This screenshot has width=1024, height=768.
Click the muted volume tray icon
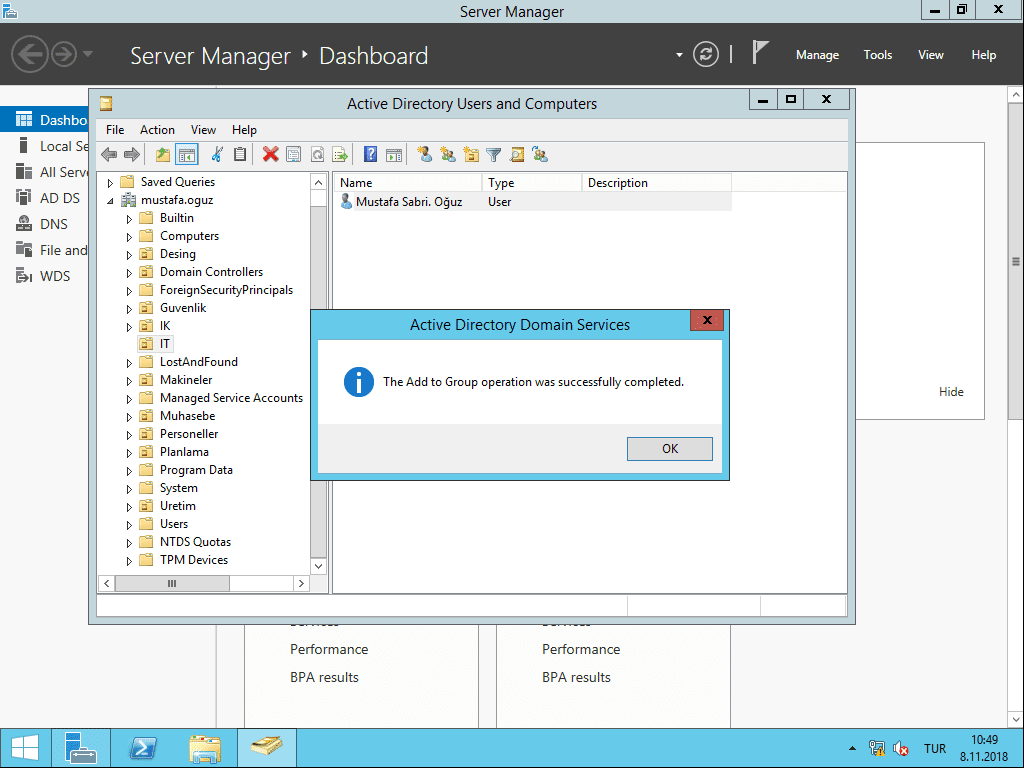point(901,748)
